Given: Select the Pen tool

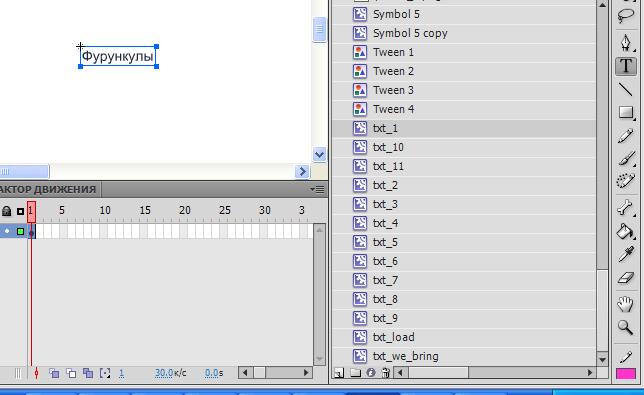Looking at the screenshot, I should 626,43.
